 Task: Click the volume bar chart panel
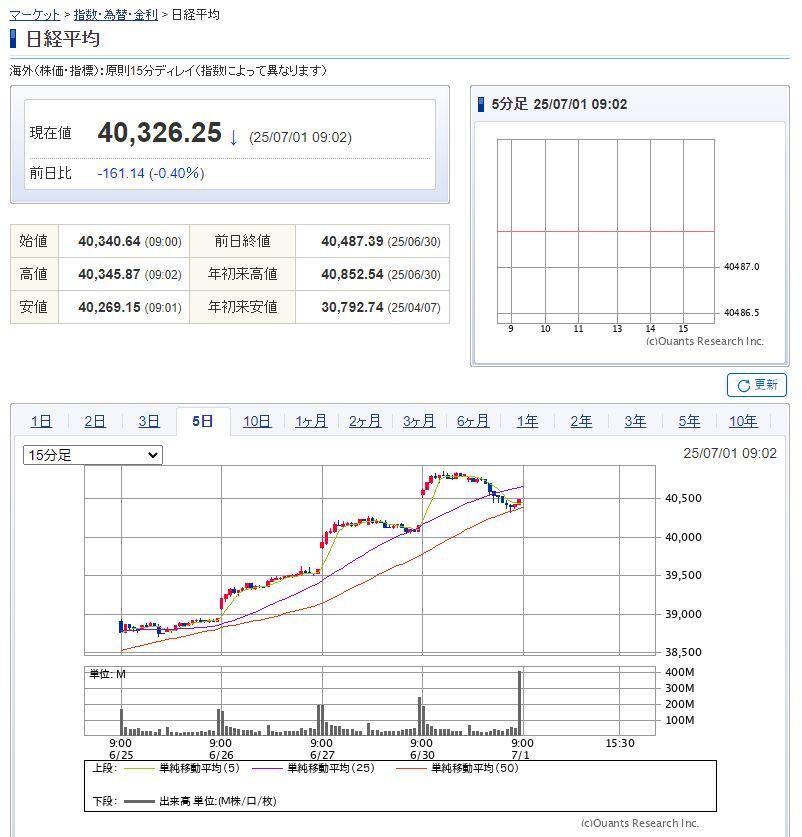(x=369, y=701)
